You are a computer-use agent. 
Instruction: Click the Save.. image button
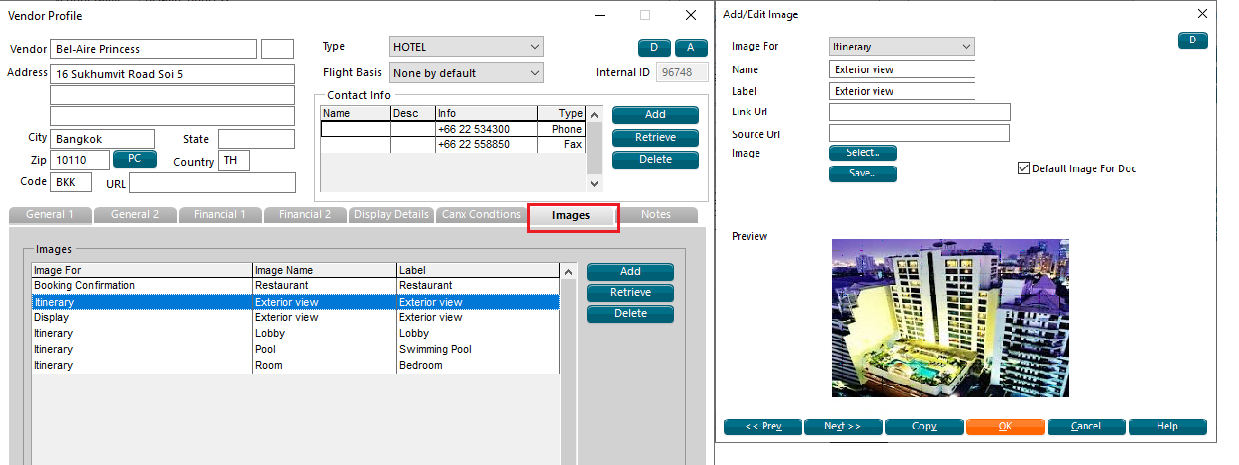[x=863, y=174]
